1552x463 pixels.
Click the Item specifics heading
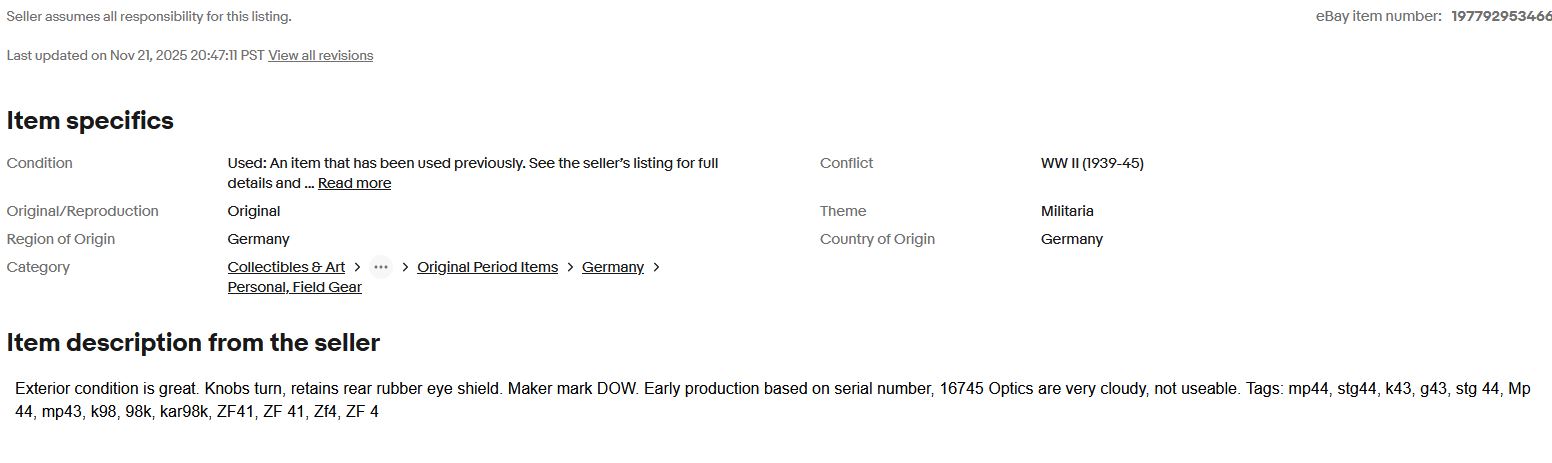(90, 121)
